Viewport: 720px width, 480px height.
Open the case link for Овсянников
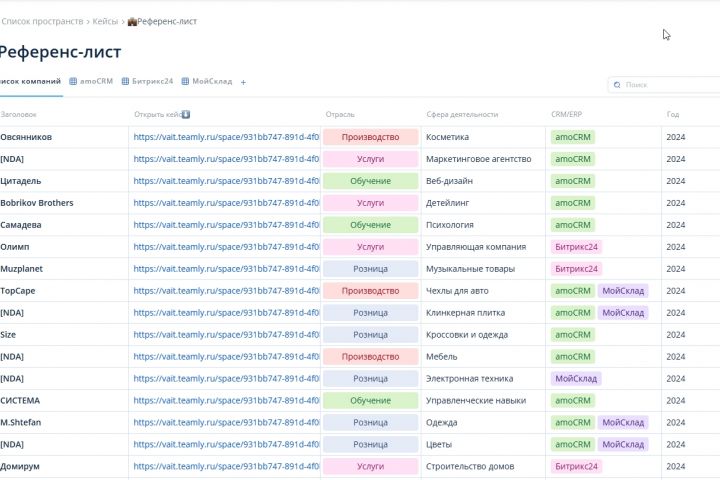coord(226,137)
